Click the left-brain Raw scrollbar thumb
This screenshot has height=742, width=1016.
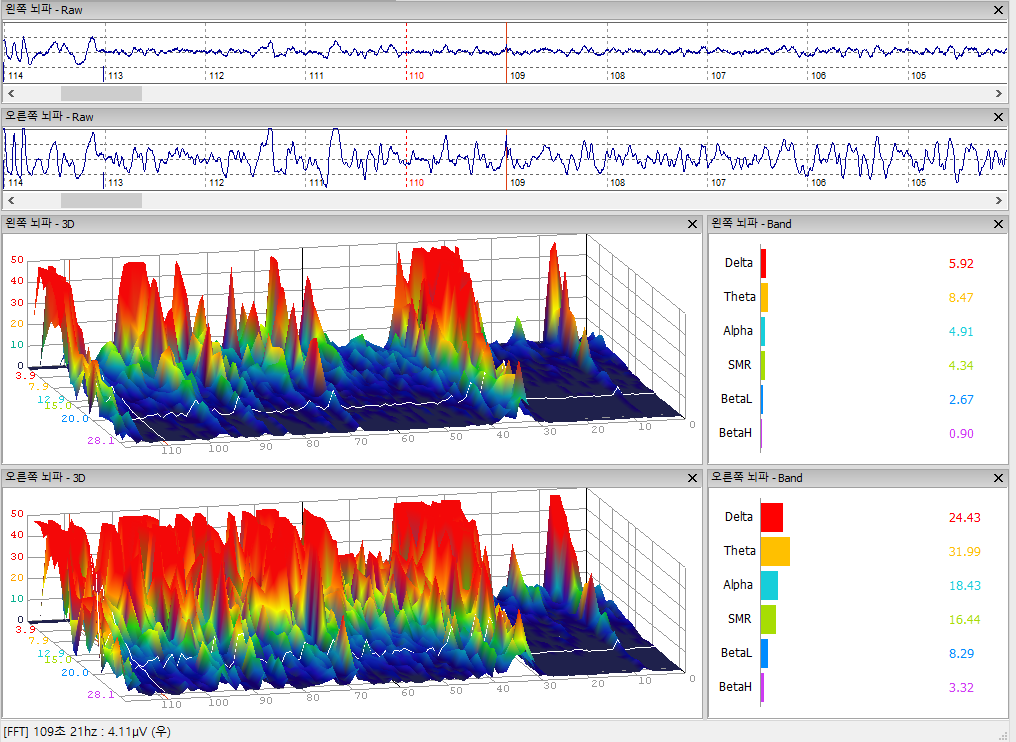(101, 93)
